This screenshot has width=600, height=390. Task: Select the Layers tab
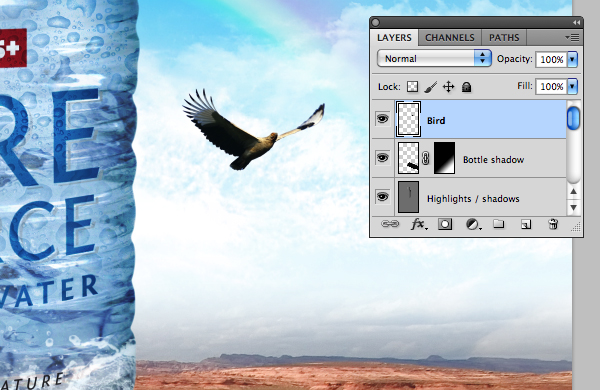(394, 38)
